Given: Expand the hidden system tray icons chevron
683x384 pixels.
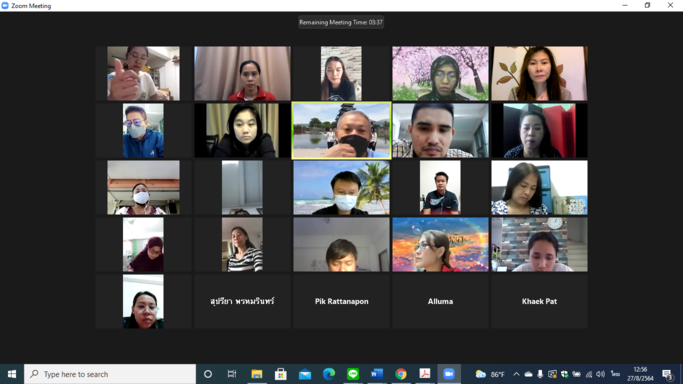Looking at the screenshot, I should click(516, 374).
